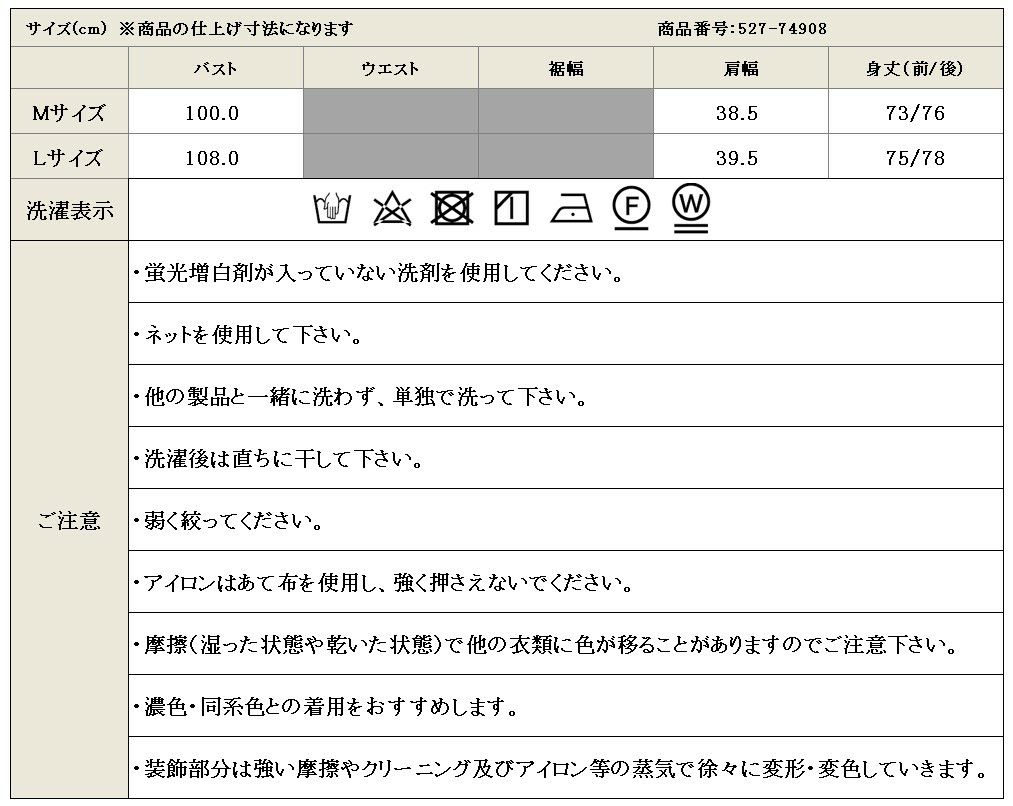Select the 肩幅 column header

coord(740,69)
